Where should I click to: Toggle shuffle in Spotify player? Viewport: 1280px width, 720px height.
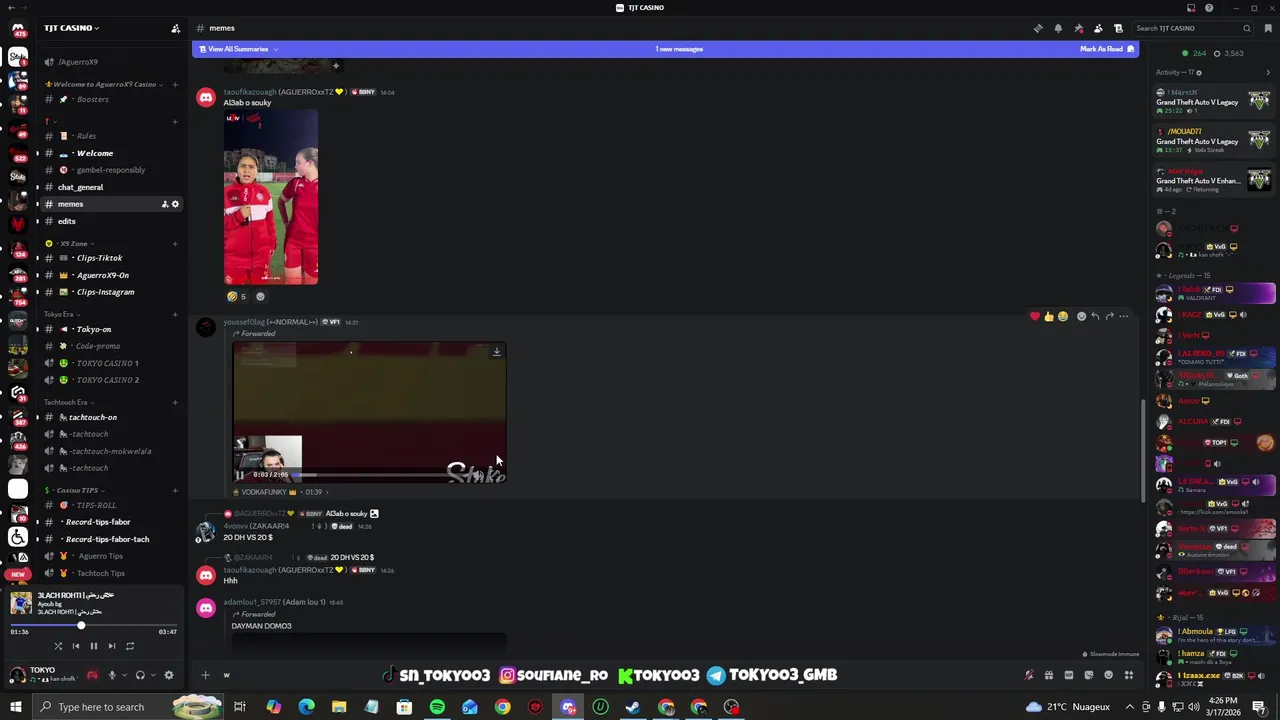[x=58, y=646]
